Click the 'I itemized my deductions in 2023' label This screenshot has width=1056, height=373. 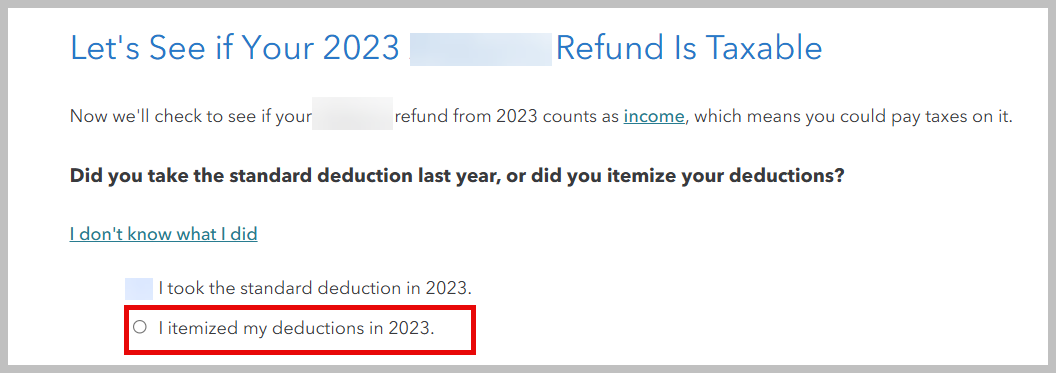pos(297,328)
